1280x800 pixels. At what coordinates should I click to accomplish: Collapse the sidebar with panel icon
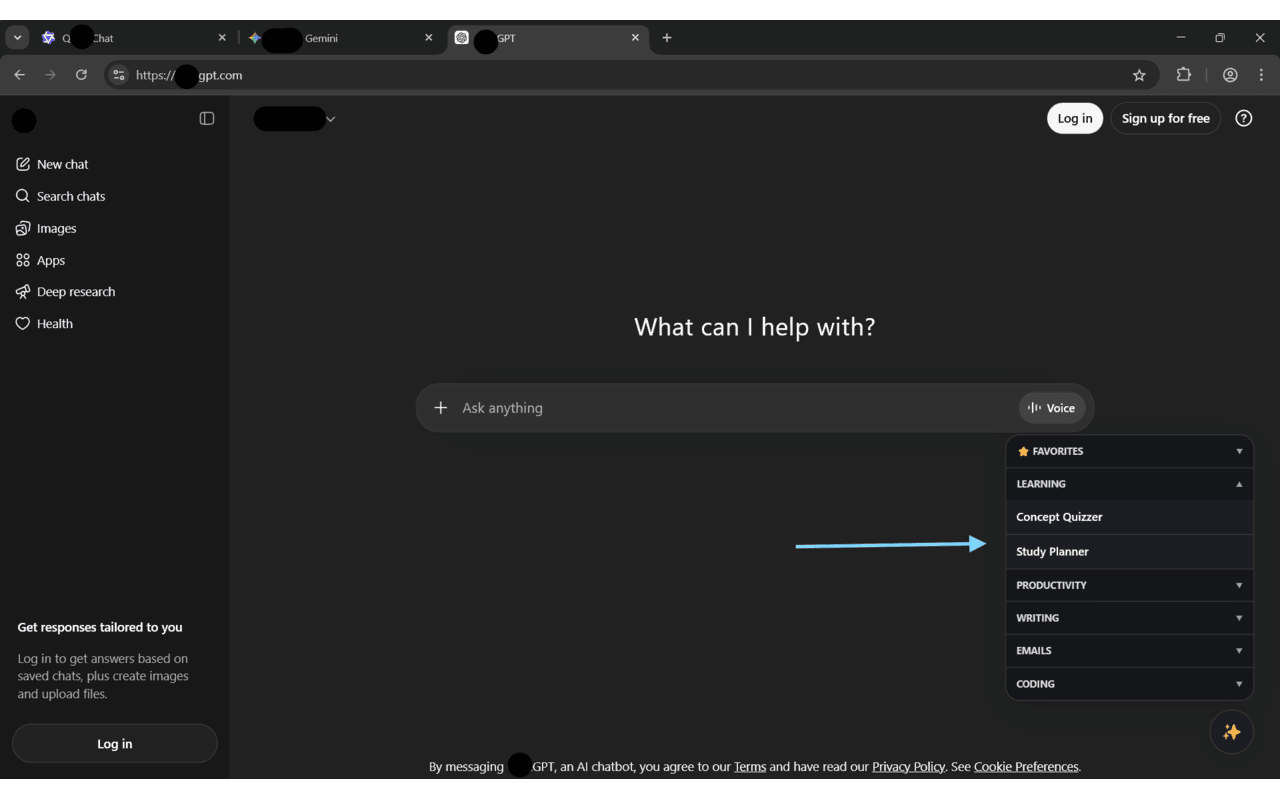207,118
